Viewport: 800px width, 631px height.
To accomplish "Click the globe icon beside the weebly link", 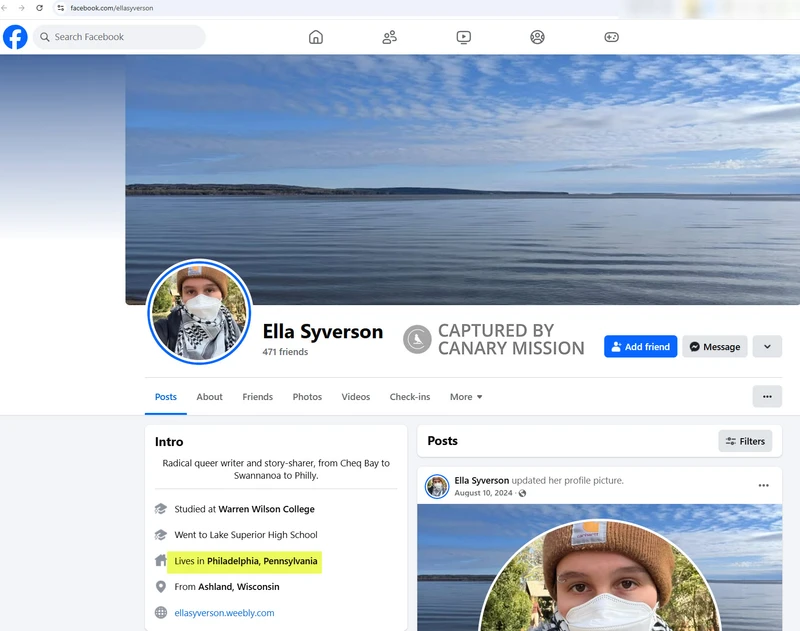I will click(161, 613).
